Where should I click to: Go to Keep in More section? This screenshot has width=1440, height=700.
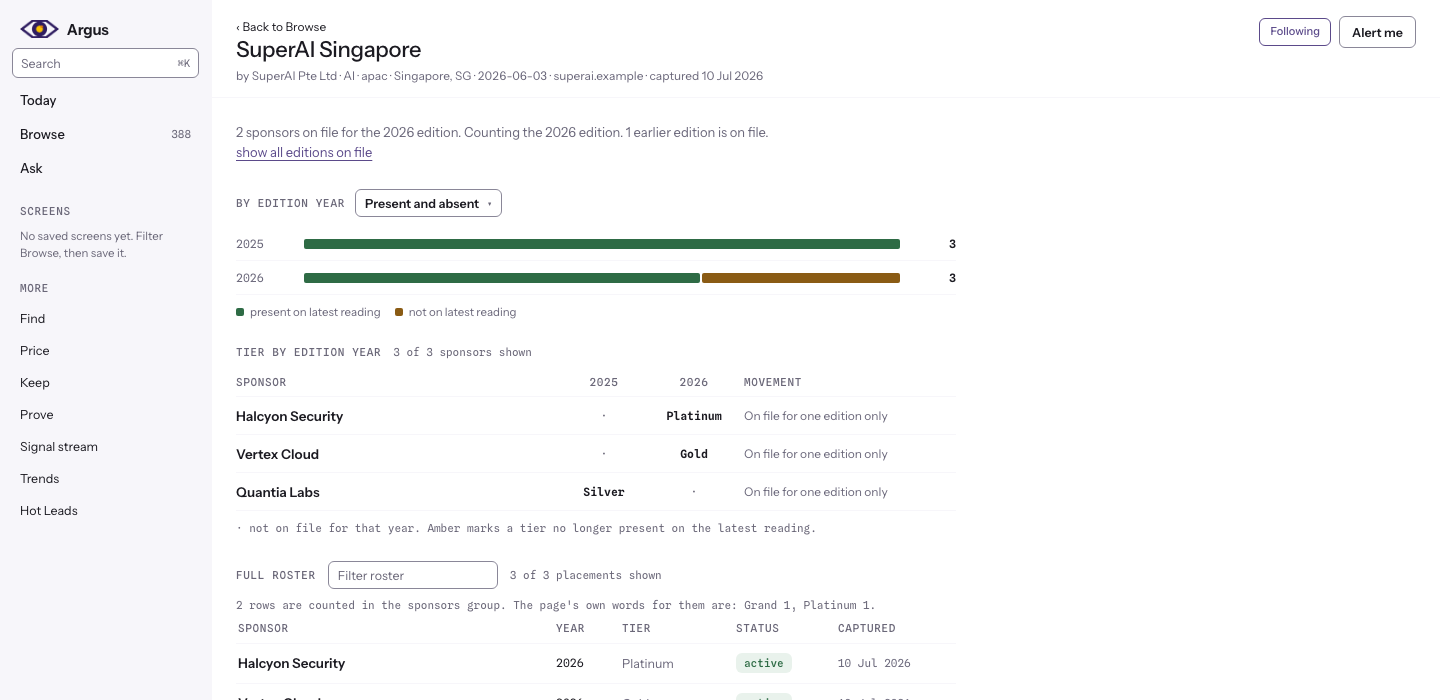coord(35,382)
